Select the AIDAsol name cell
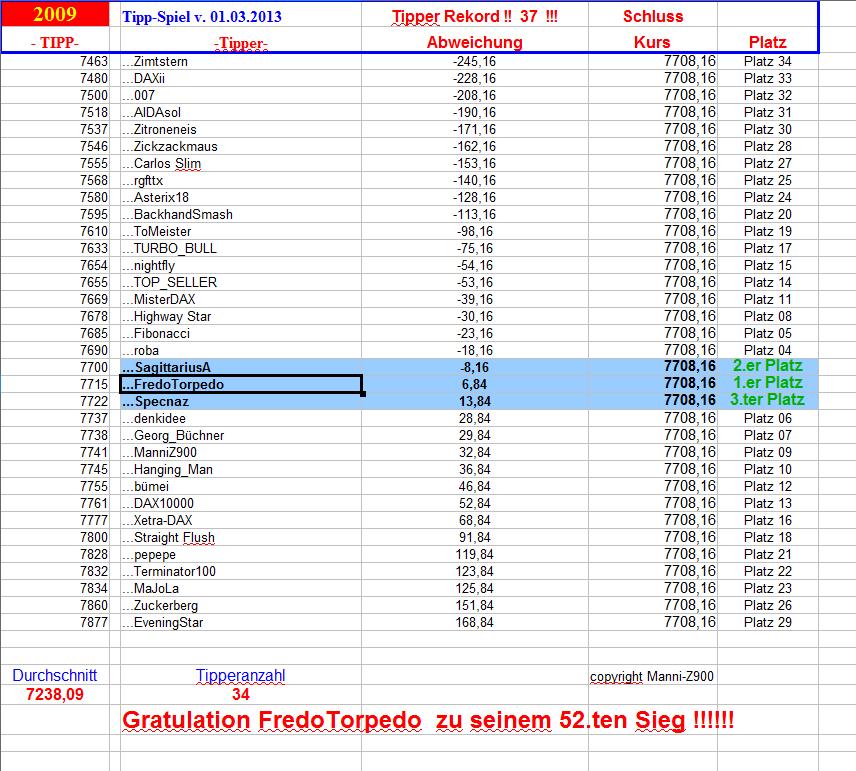856x771 pixels. (241, 112)
